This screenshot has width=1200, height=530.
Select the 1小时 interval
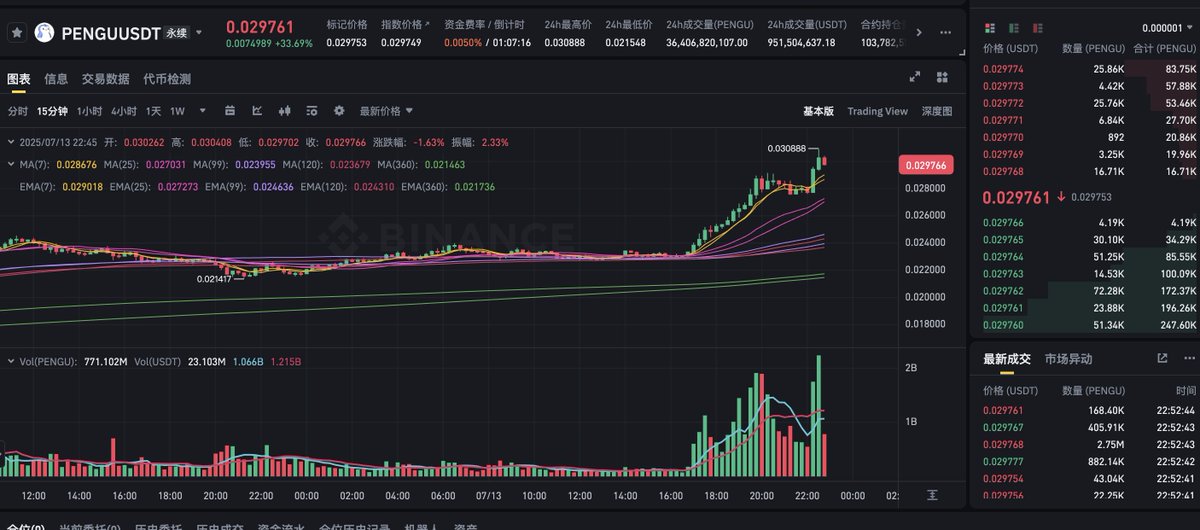pos(89,111)
